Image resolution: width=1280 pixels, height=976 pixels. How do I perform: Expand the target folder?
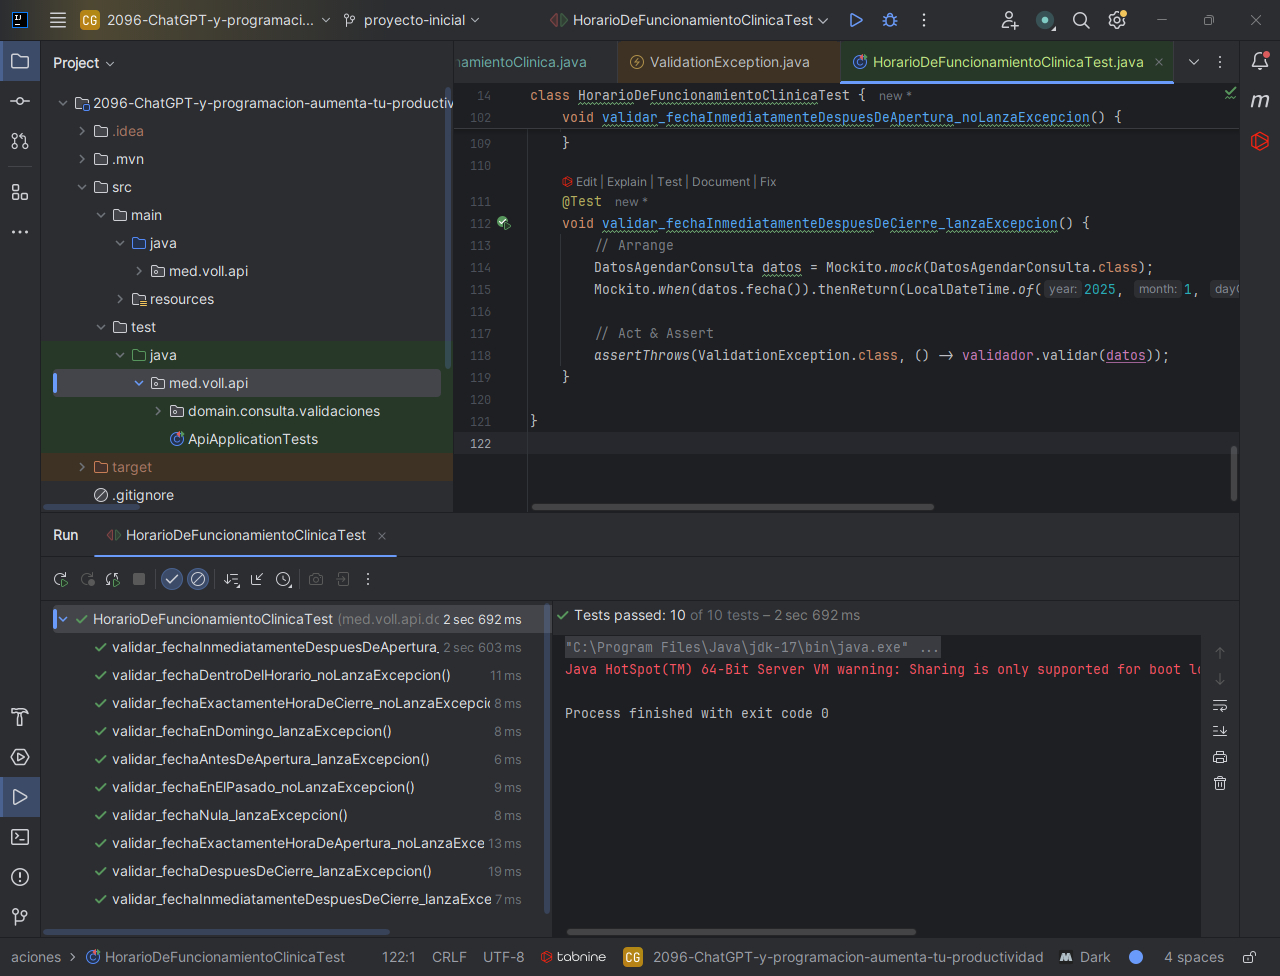click(x=82, y=467)
